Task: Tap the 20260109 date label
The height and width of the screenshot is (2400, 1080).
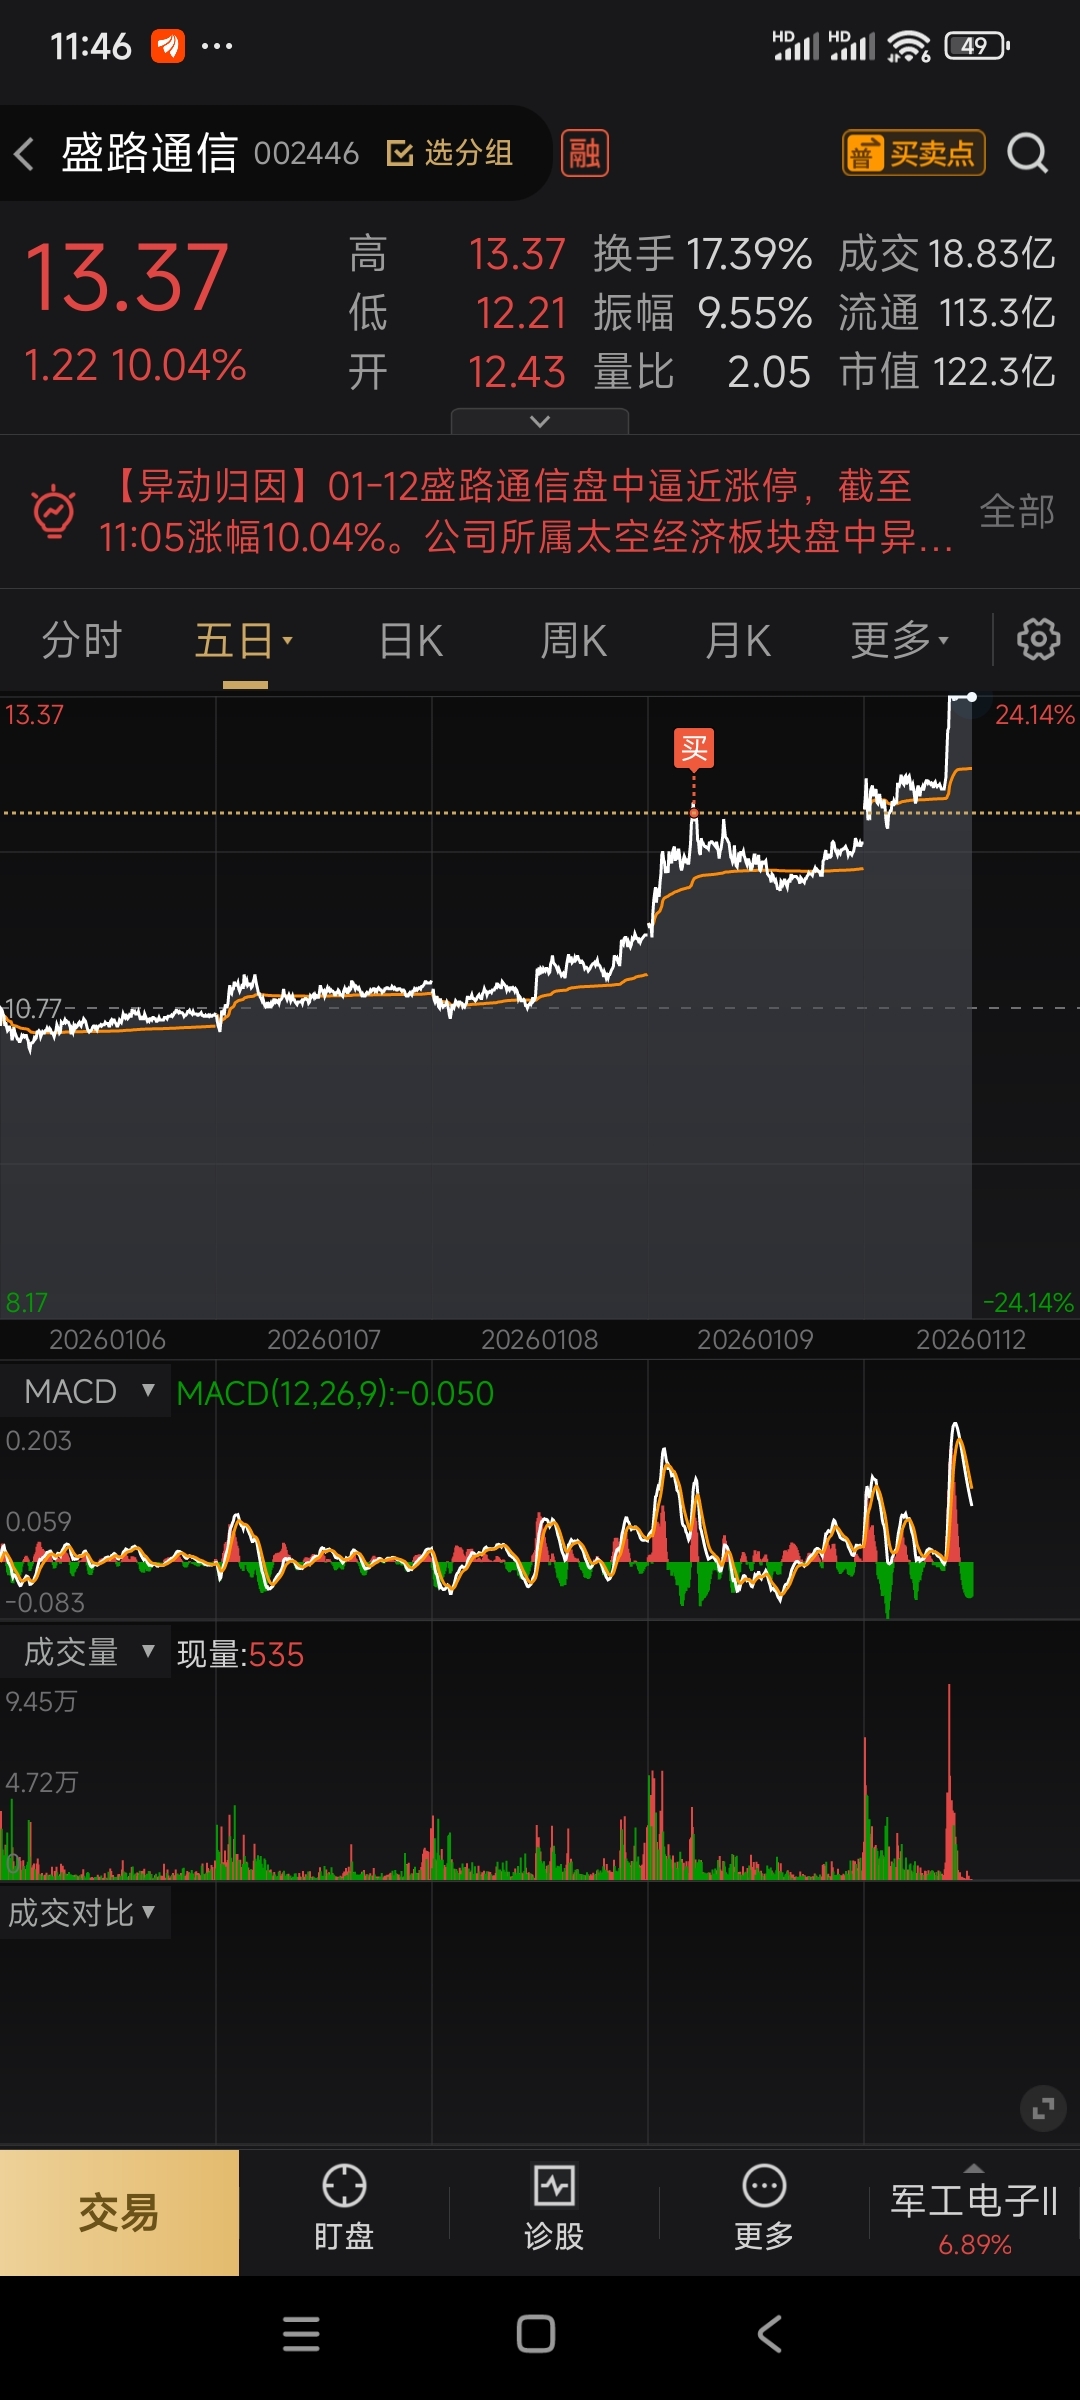Action: [x=755, y=1339]
